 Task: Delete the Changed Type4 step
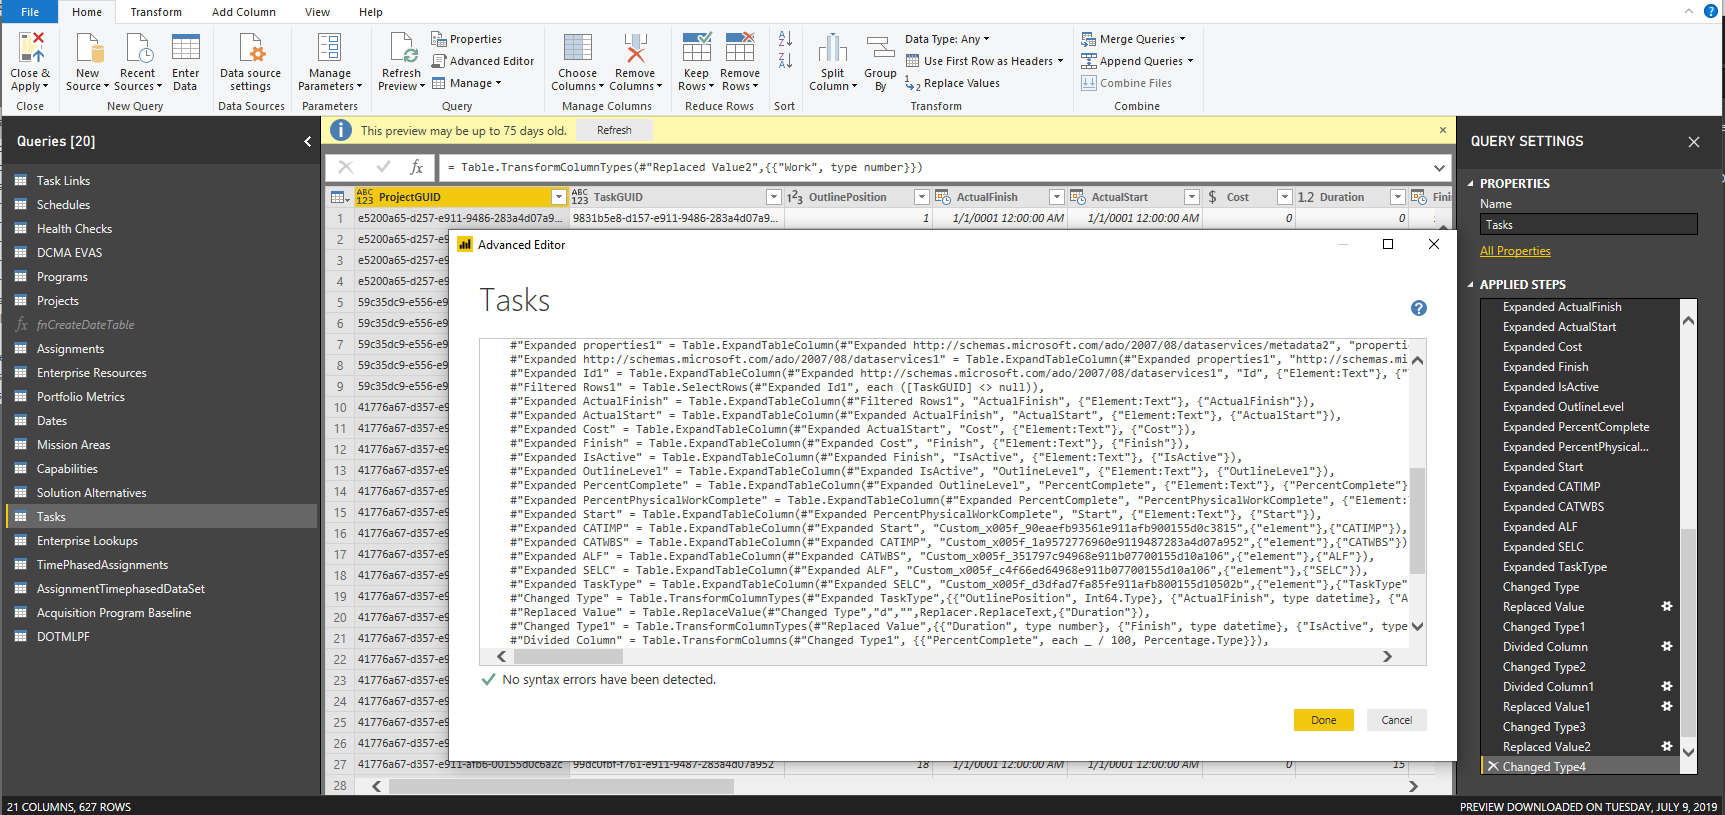(1493, 766)
